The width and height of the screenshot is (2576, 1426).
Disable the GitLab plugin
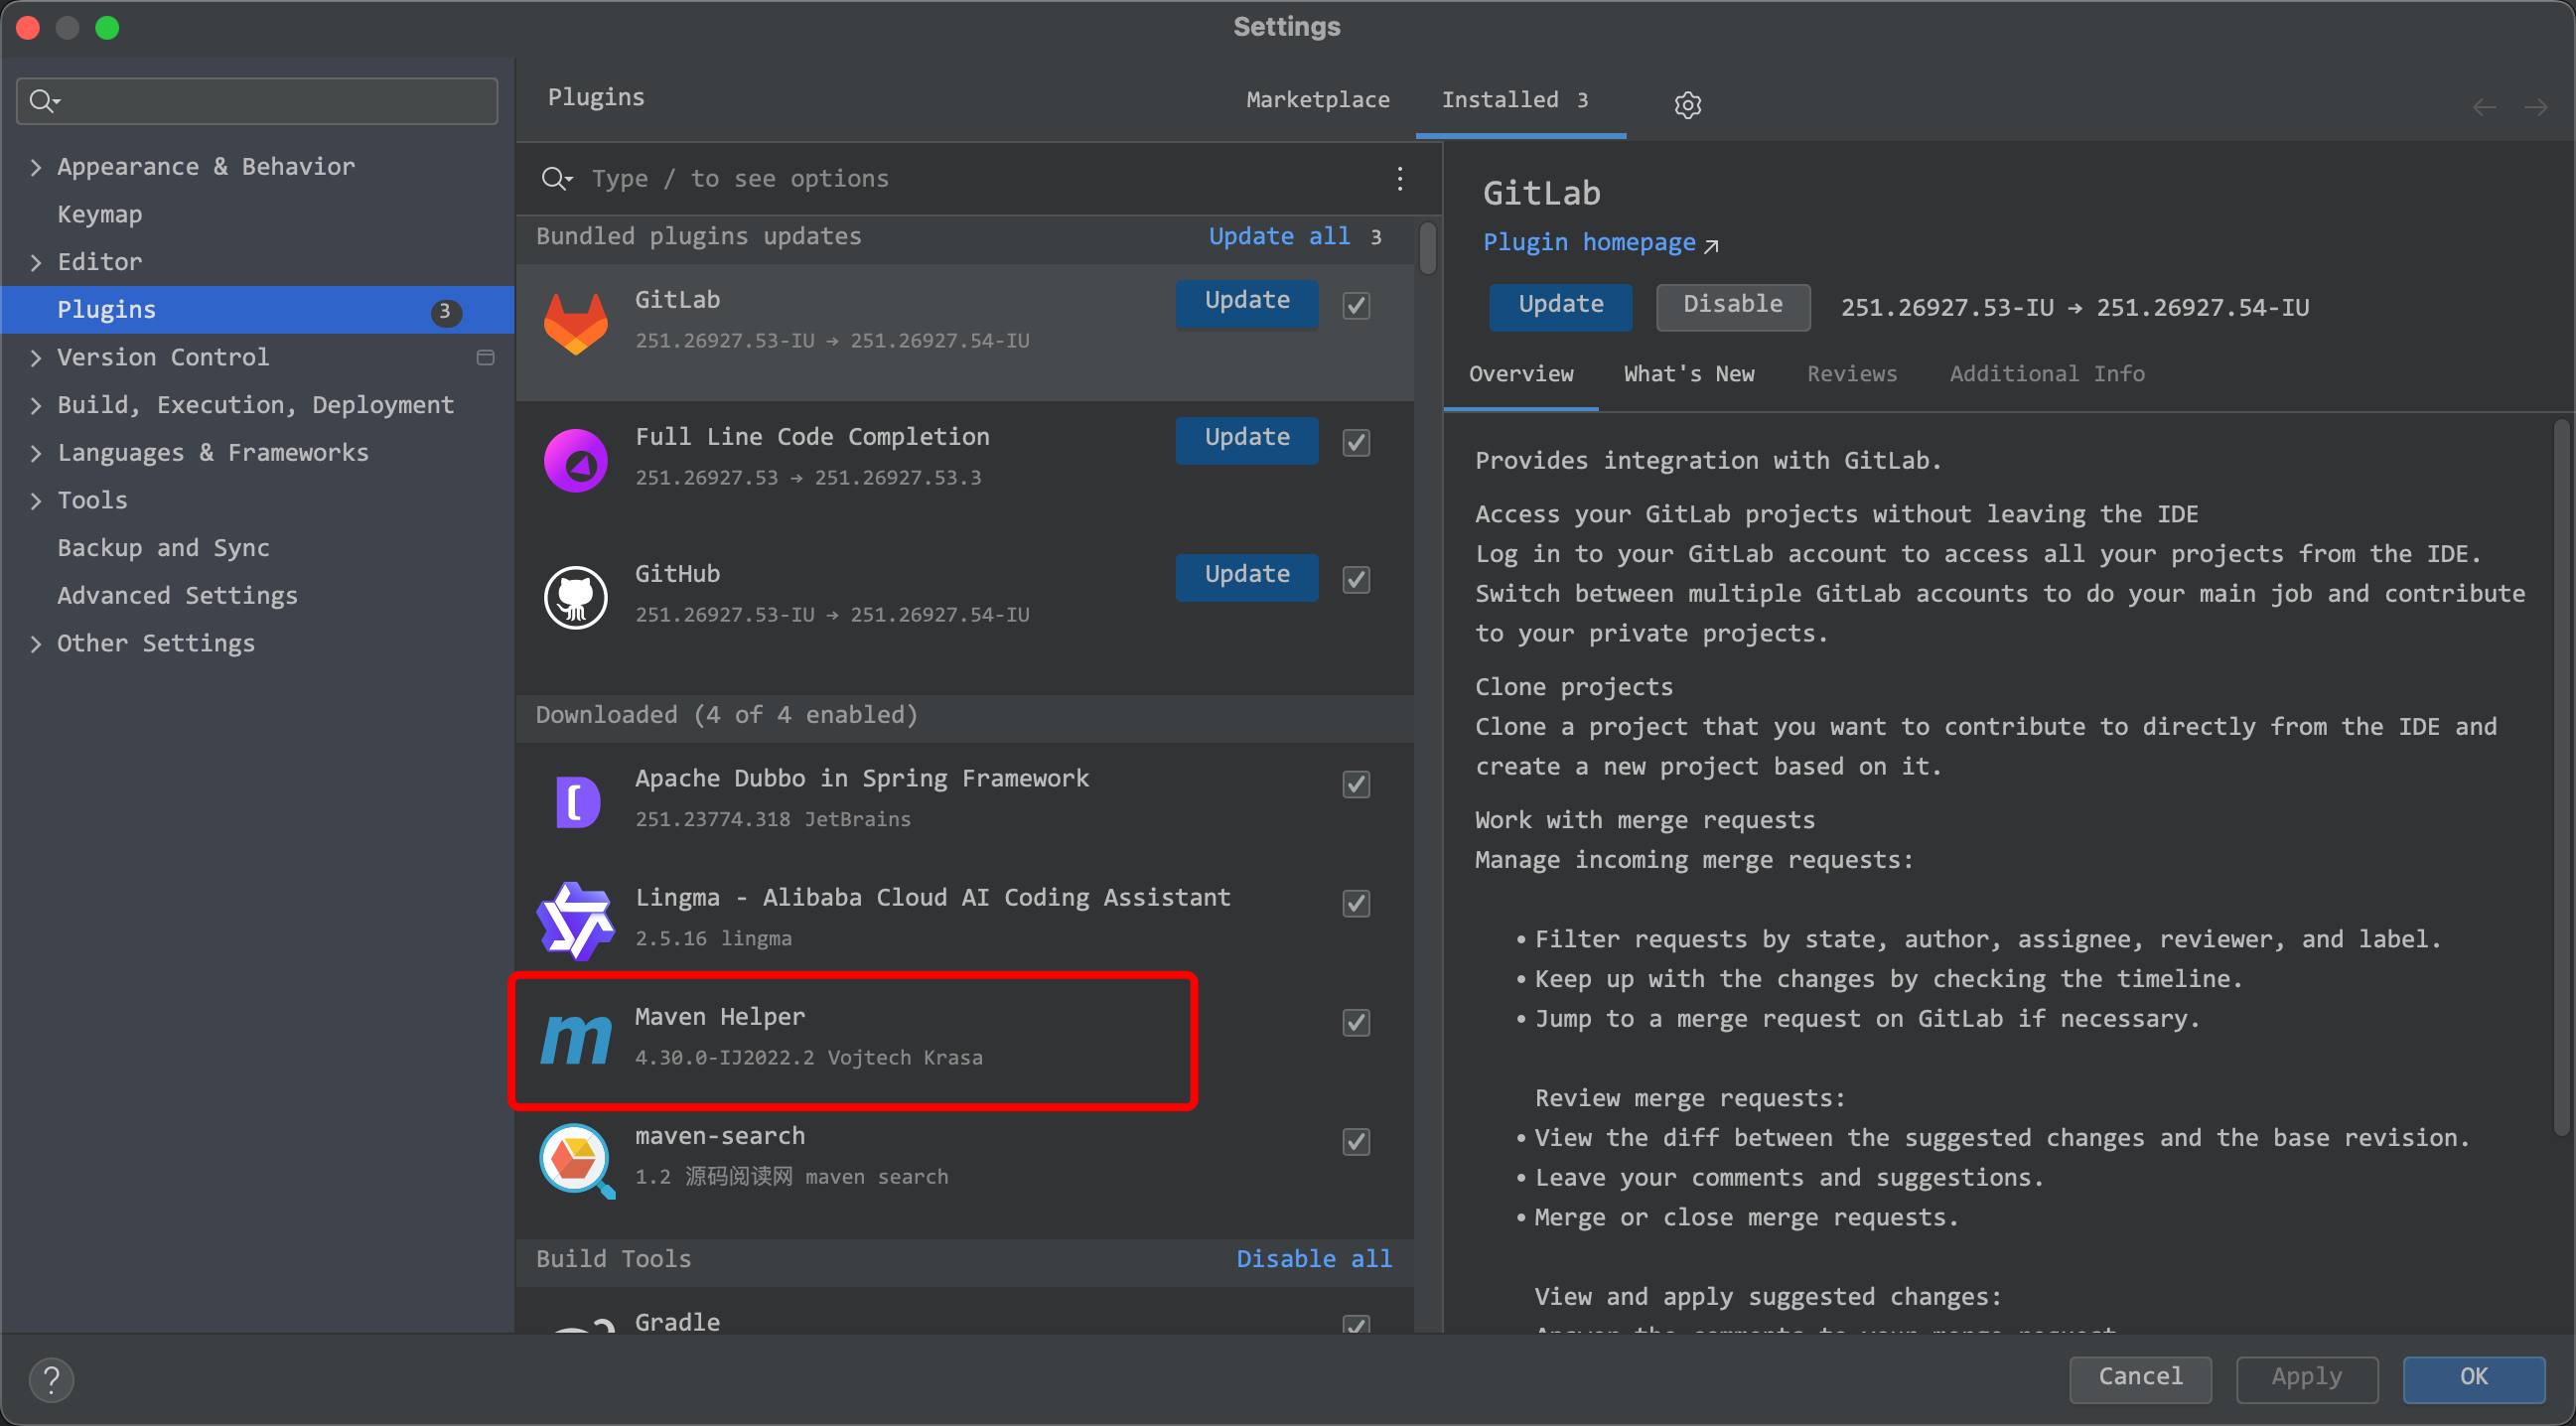pyautogui.click(x=1732, y=305)
